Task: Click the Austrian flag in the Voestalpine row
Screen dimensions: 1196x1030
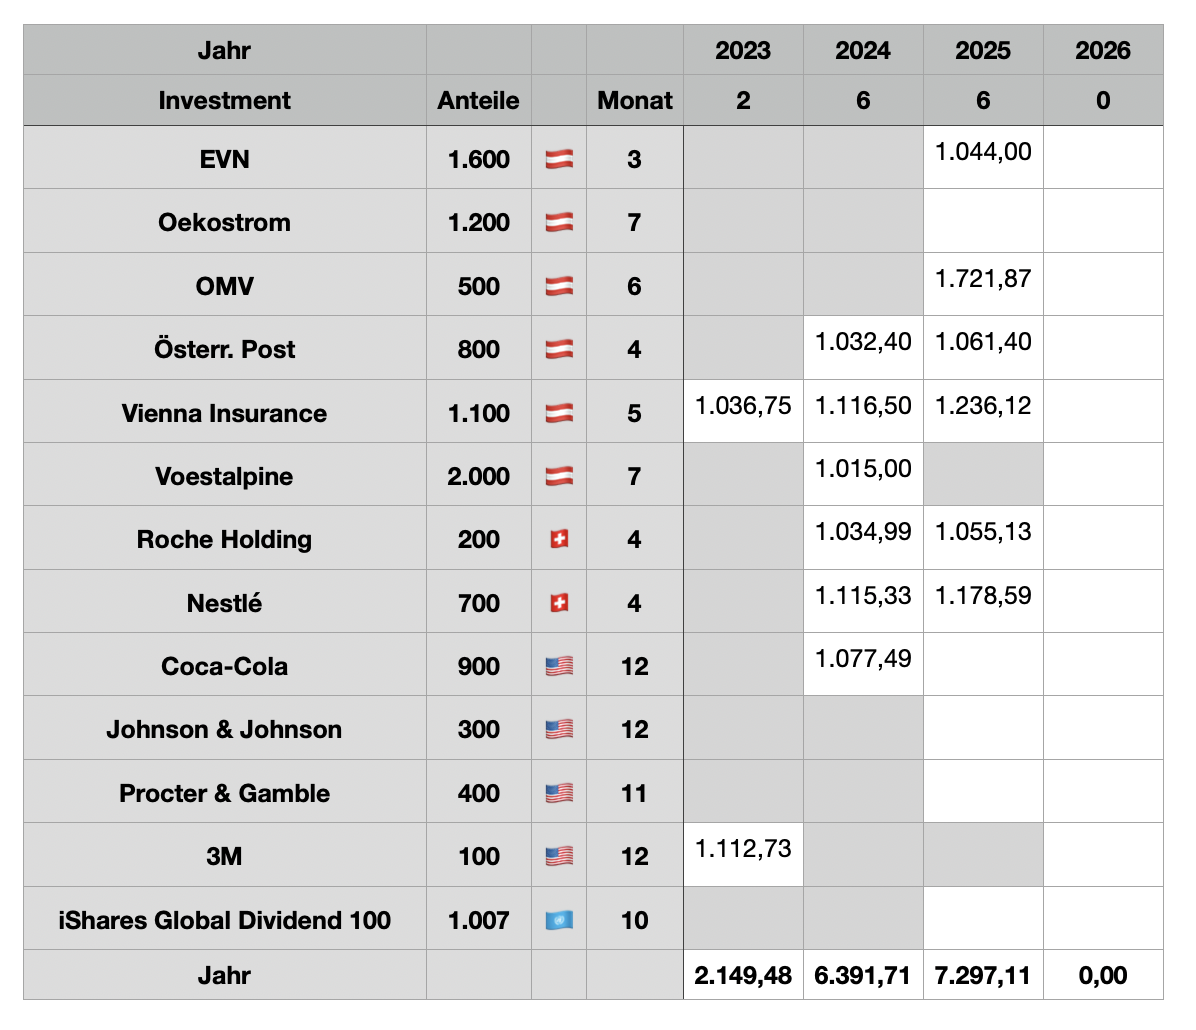Action: [x=559, y=476]
